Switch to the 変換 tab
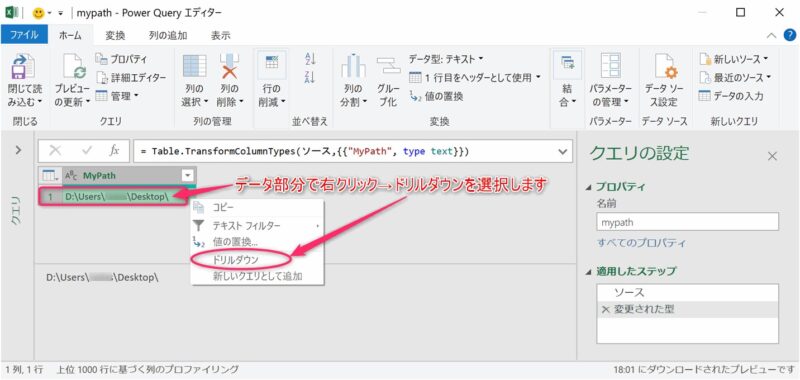800x380 pixels. (x=115, y=35)
